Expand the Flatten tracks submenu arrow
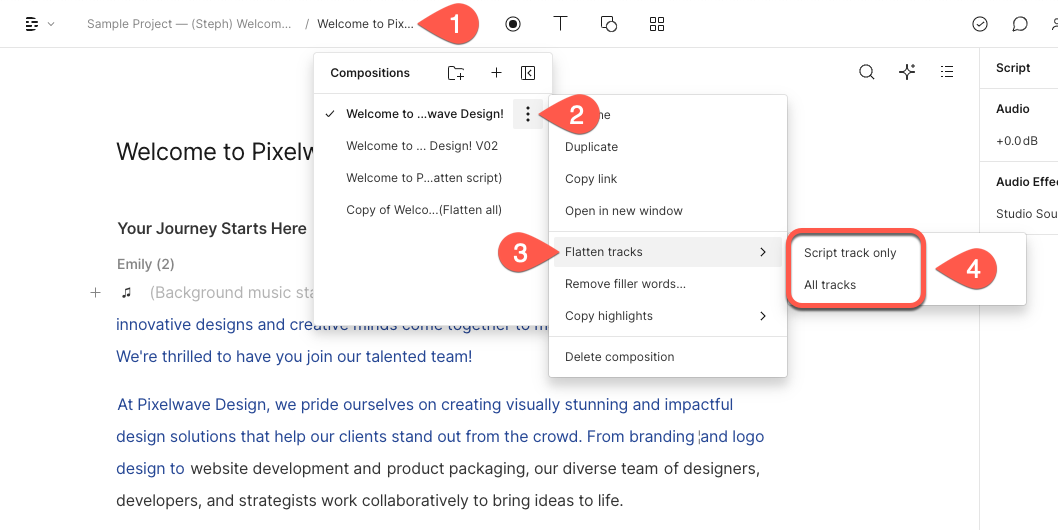Viewport: 1058px width, 530px height. tap(763, 252)
